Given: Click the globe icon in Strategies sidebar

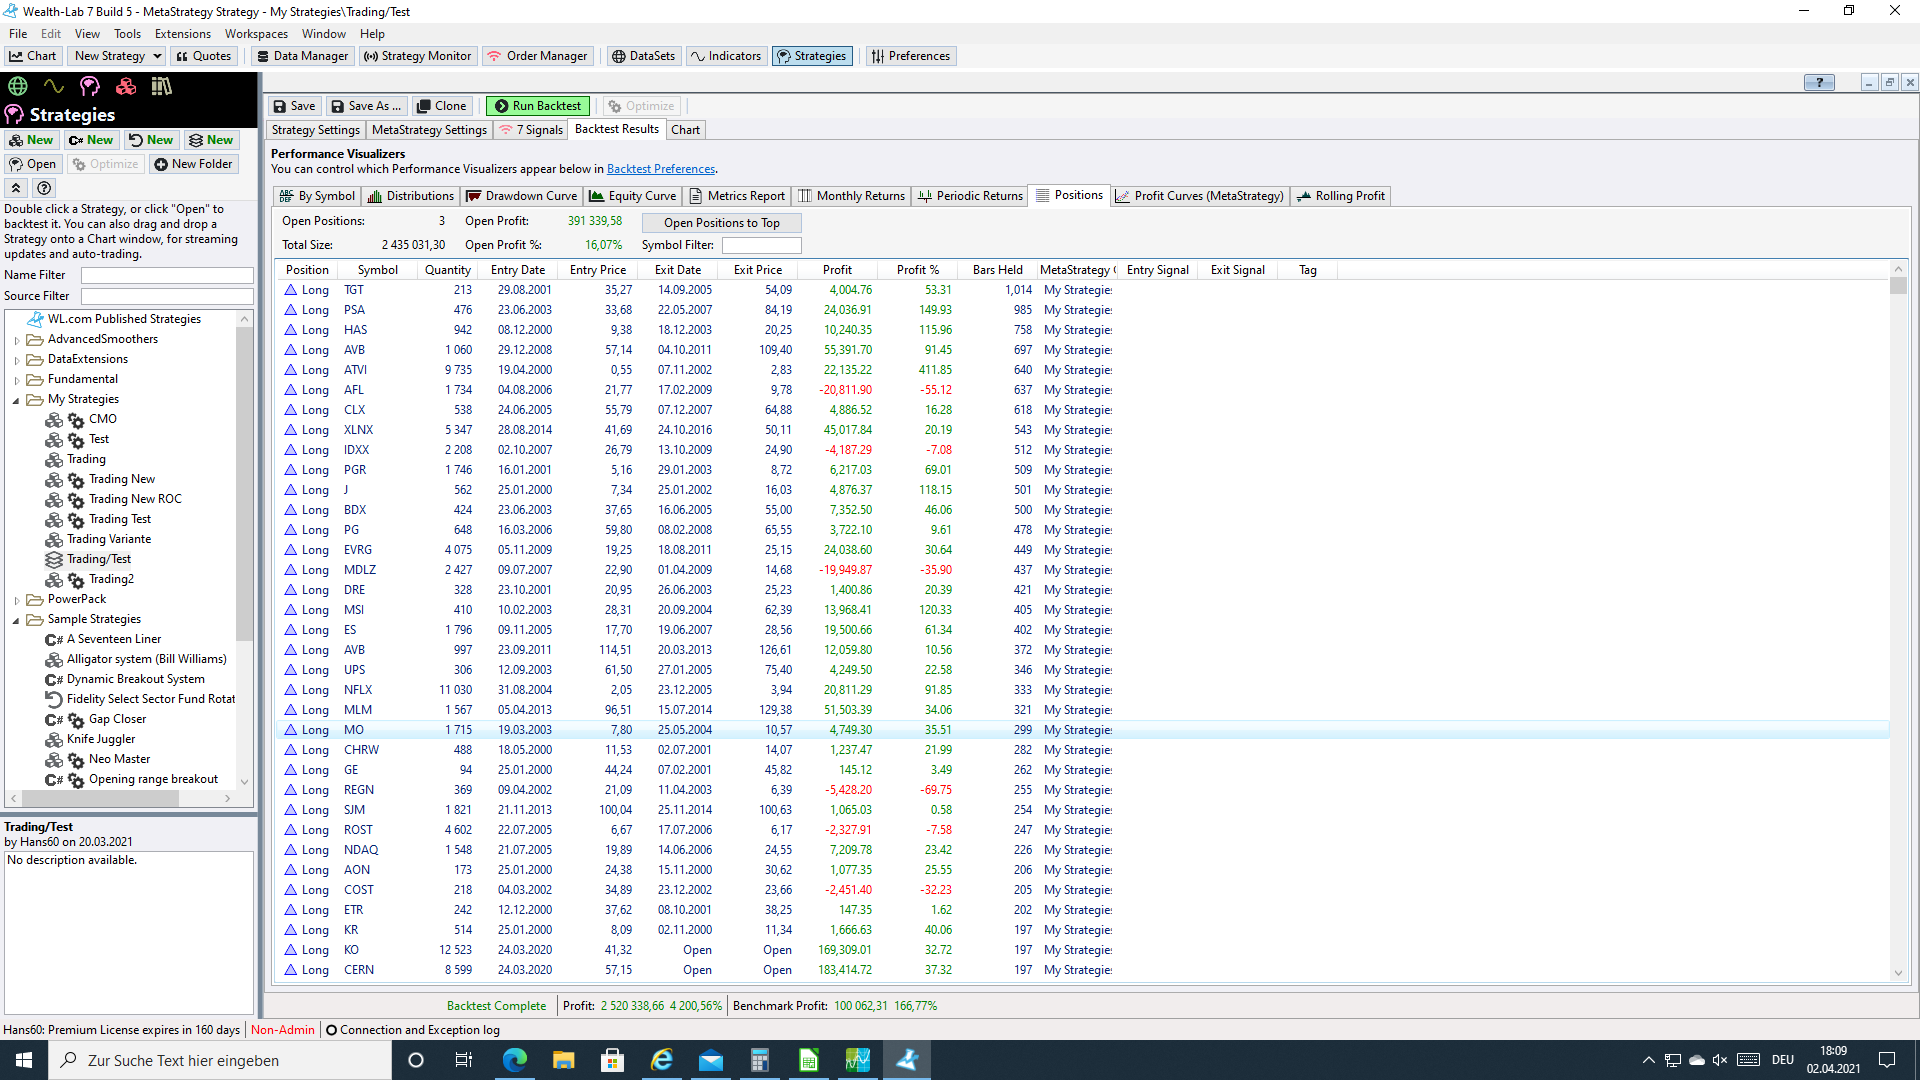Looking at the screenshot, I should tap(17, 86).
